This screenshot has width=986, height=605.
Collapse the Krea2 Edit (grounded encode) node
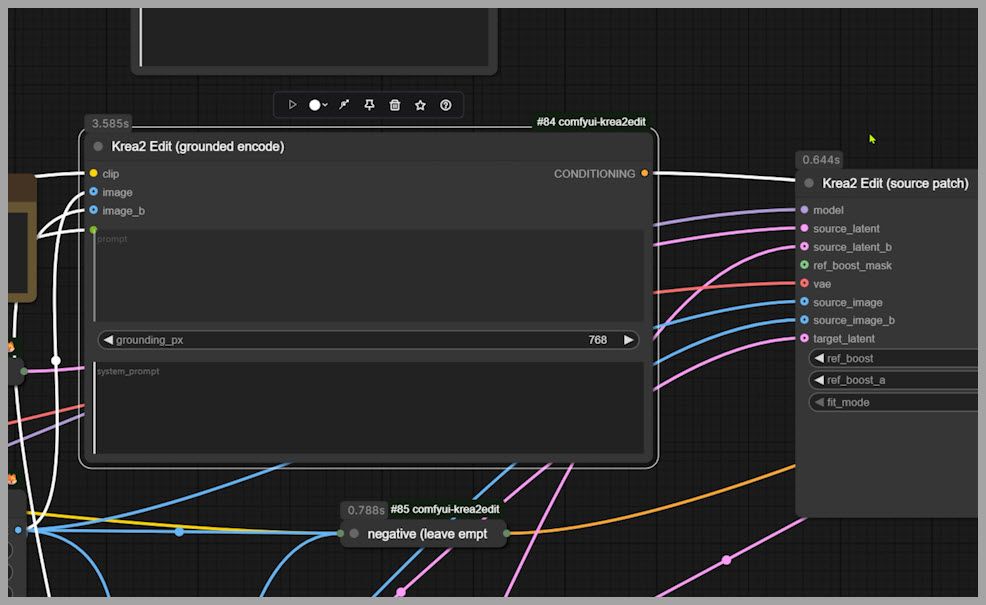tap(98, 147)
